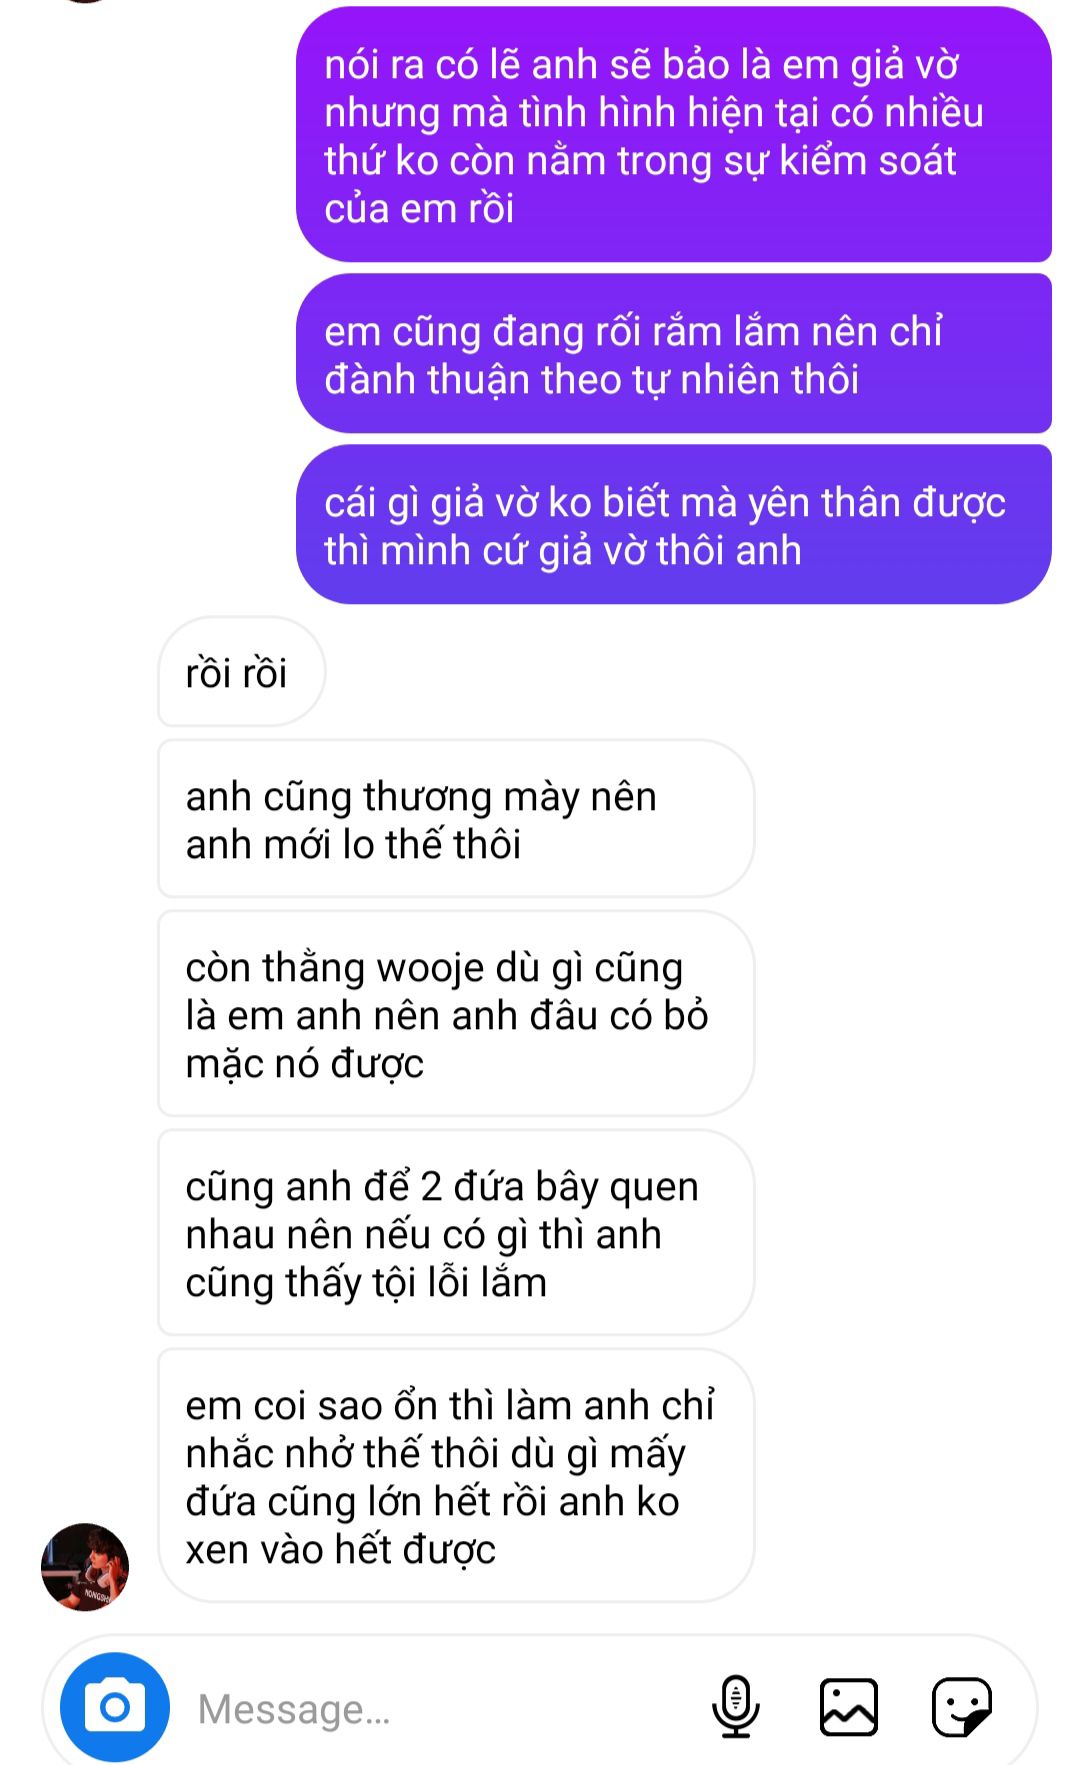Tap the "cũng anh để 2 đứa bây quen" bubble

[x=456, y=1233]
